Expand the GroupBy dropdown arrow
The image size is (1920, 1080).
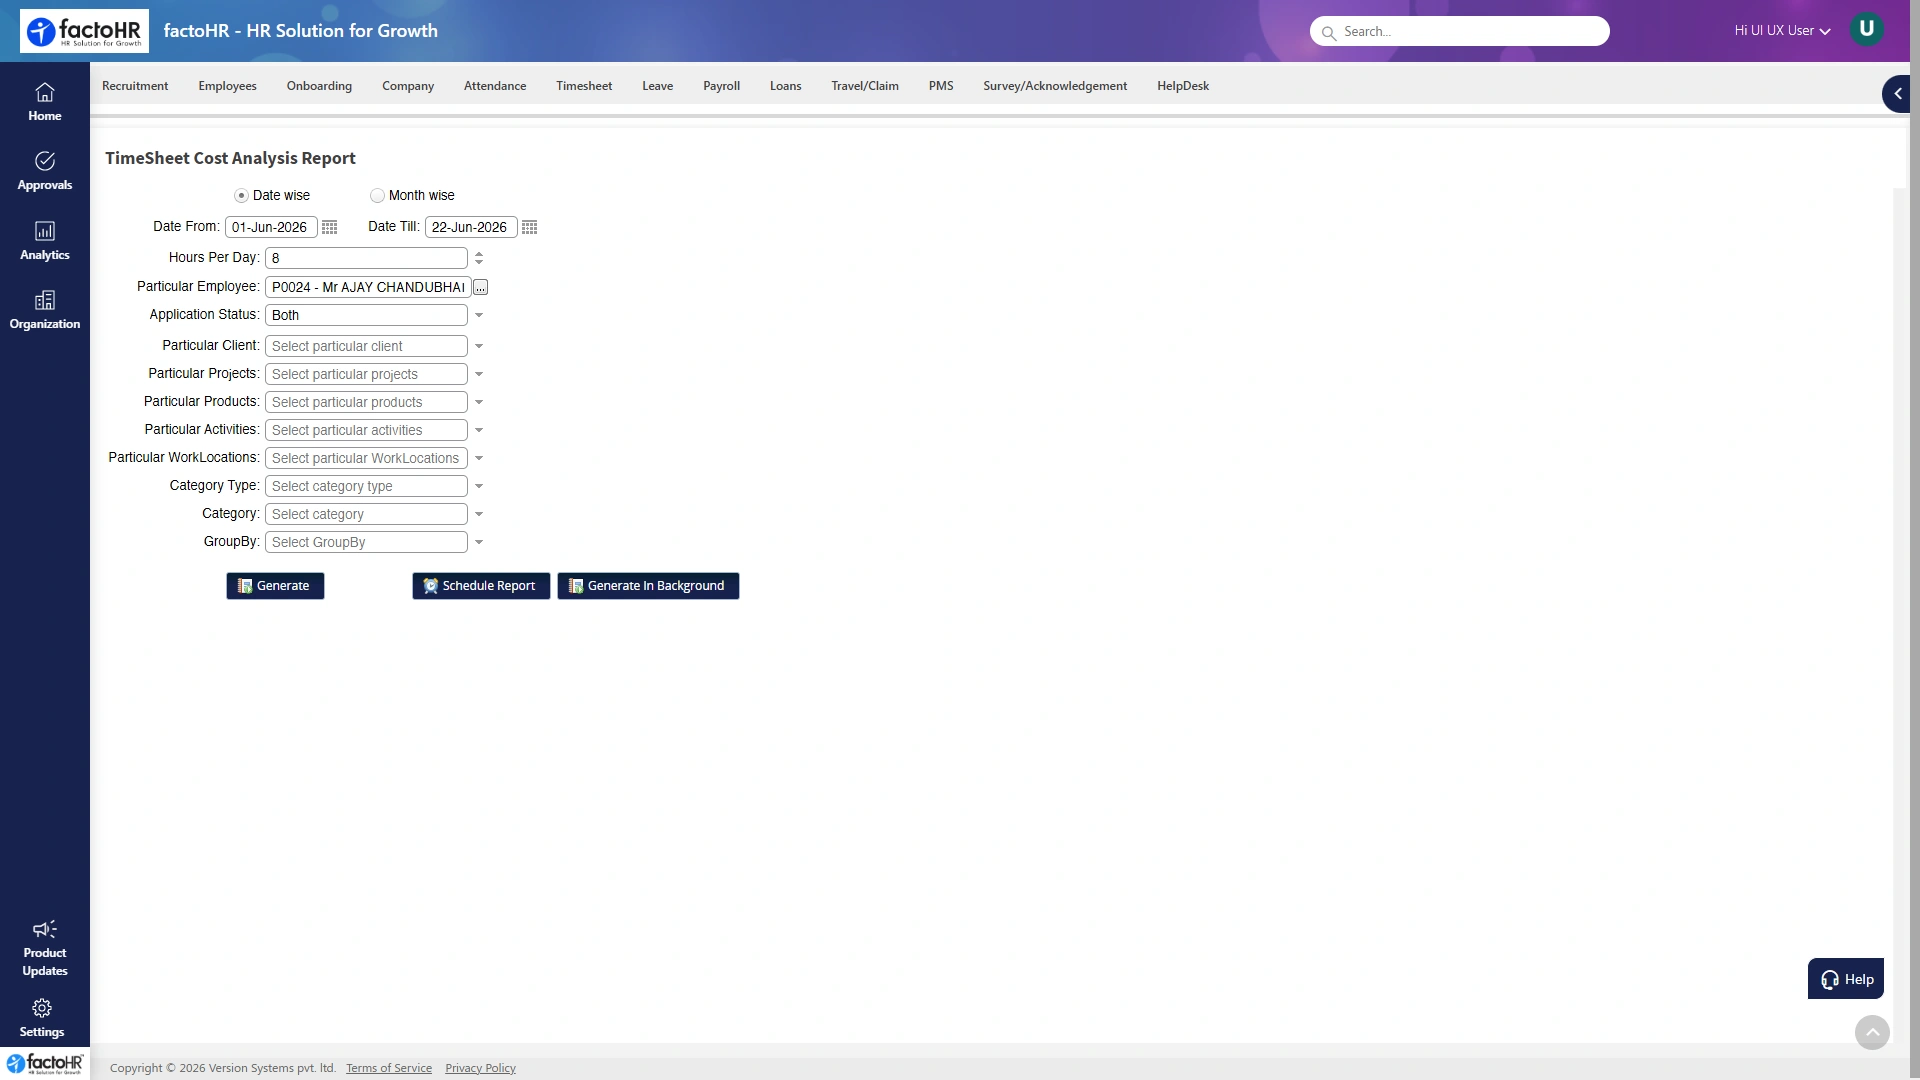pyautogui.click(x=479, y=543)
